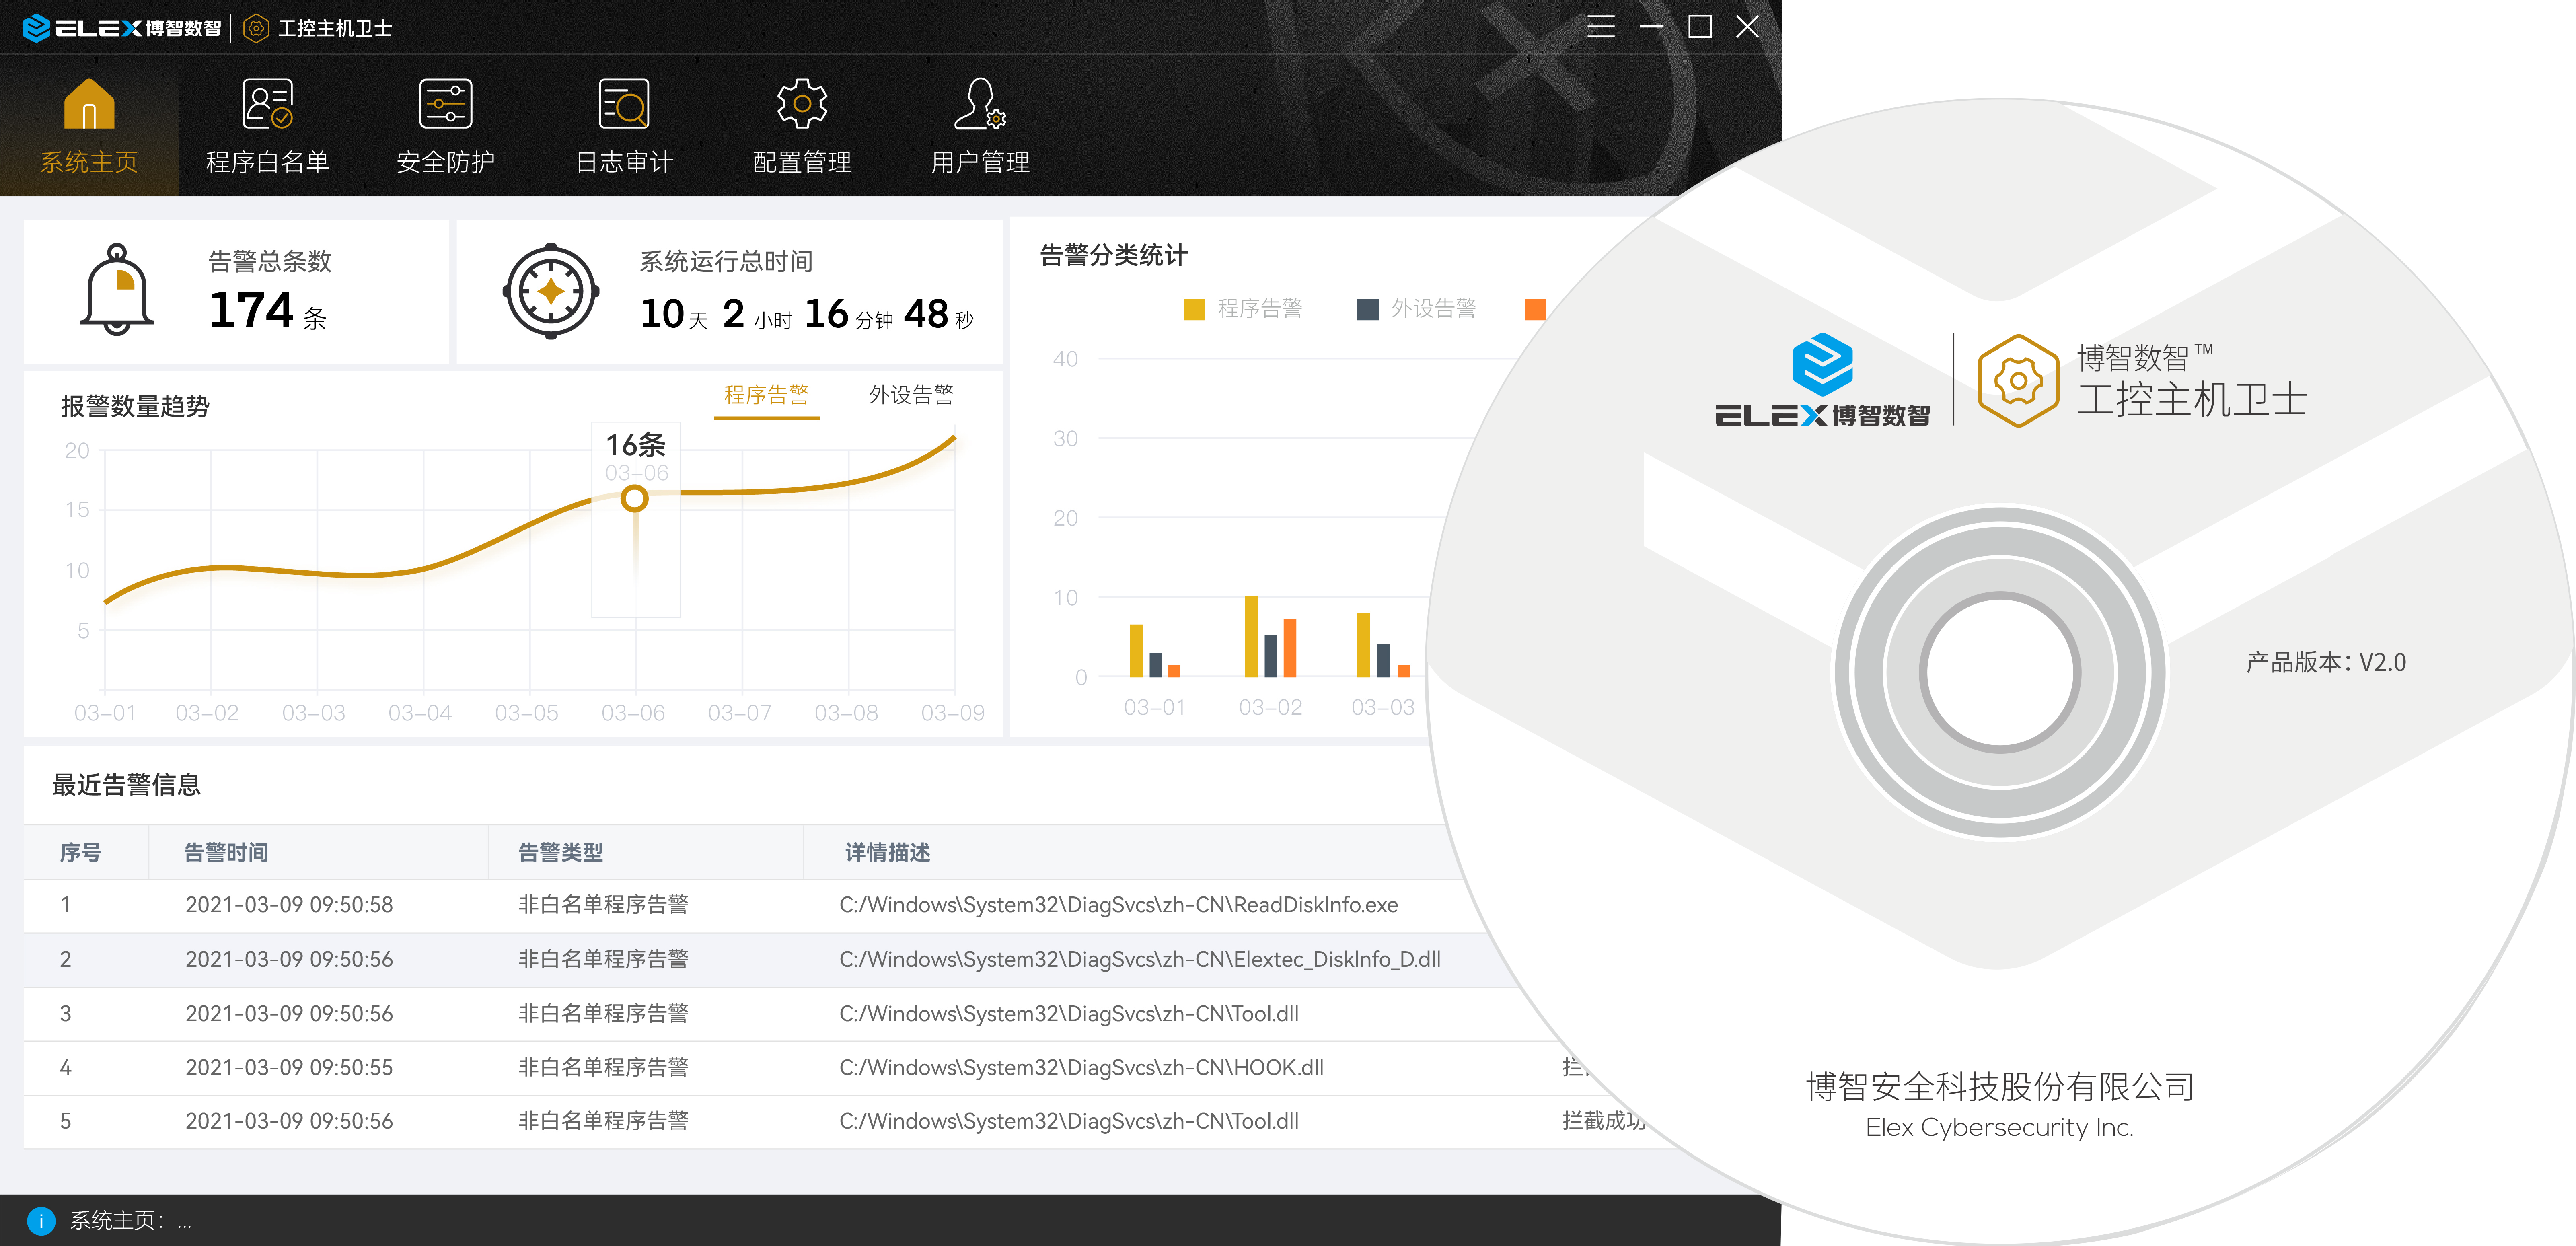2576x1246 pixels.
Task: Switch to 程序告警 trend tab
Action: point(766,395)
